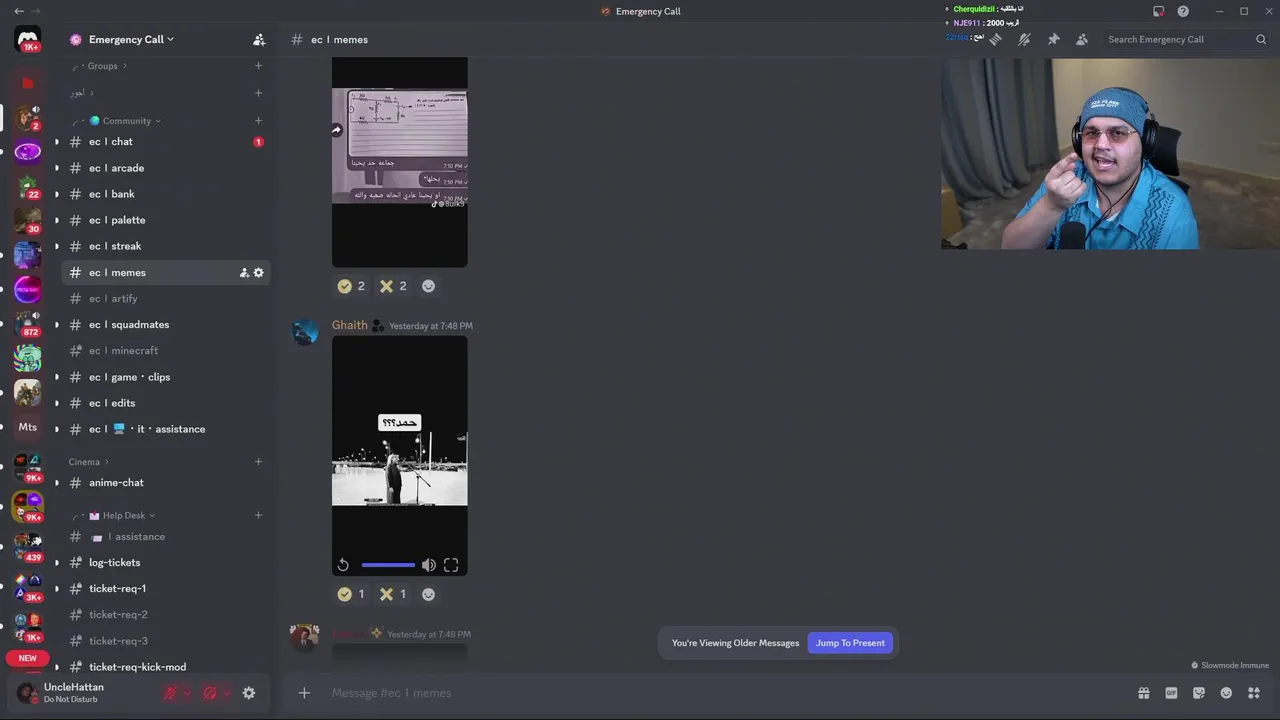Screen dimensions: 1280x720
Task: Open User Settings gear icon
Action: (x=249, y=693)
